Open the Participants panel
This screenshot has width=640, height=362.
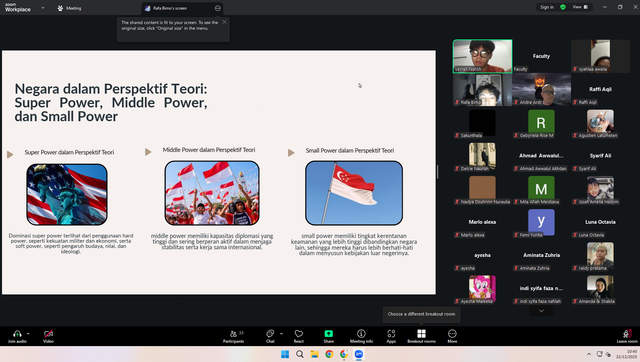233,336
